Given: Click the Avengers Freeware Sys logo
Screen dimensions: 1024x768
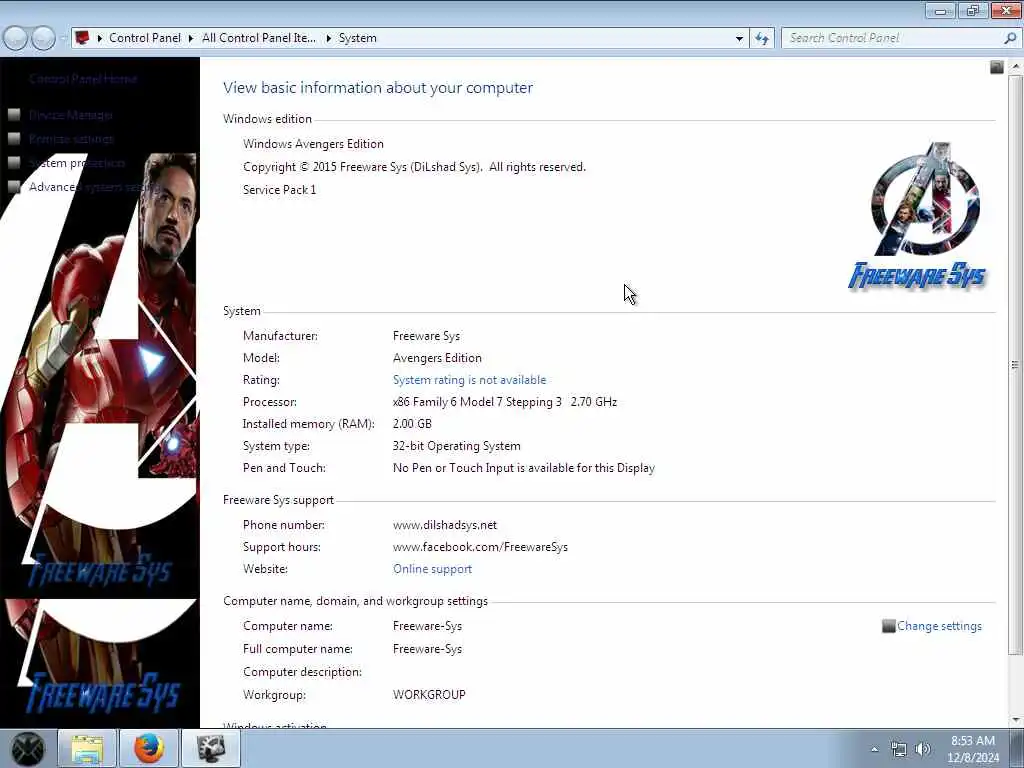Looking at the screenshot, I should (x=920, y=216).
